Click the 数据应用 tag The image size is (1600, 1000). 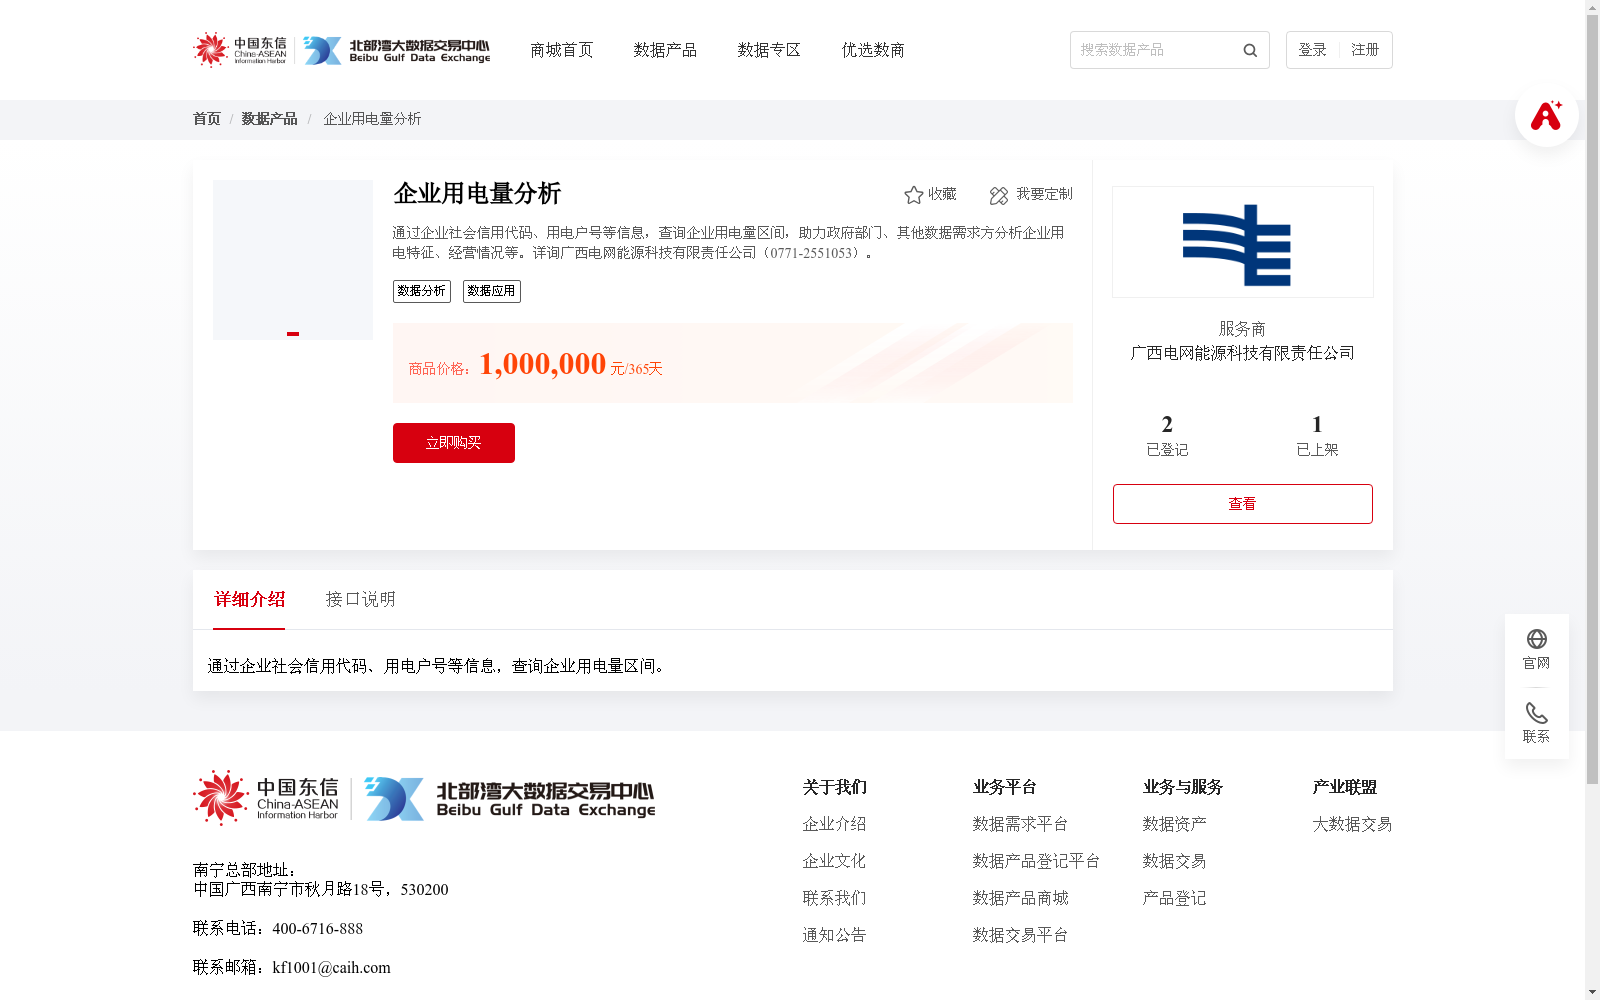pyautogui.click(x=492, y=291)
